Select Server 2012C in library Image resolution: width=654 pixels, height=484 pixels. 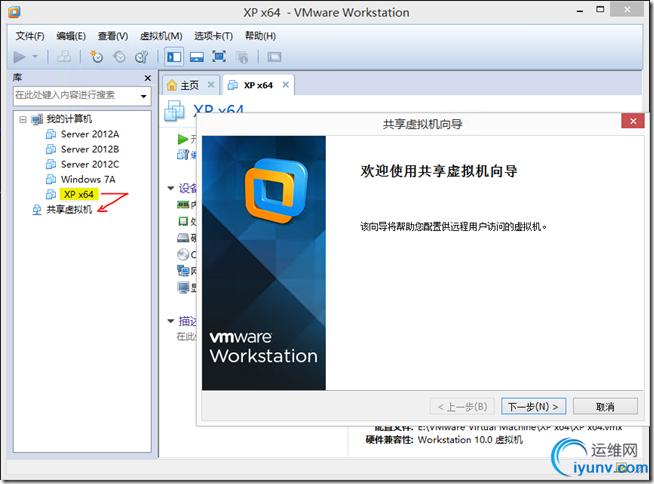[90, 164]
